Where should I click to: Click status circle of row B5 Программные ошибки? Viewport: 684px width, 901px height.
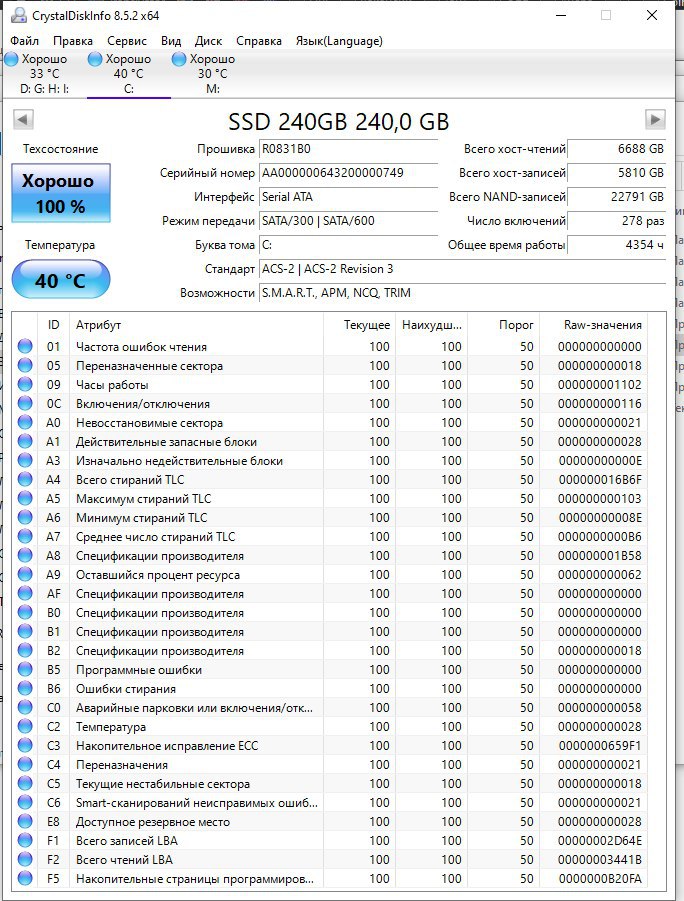coord(25,669)
